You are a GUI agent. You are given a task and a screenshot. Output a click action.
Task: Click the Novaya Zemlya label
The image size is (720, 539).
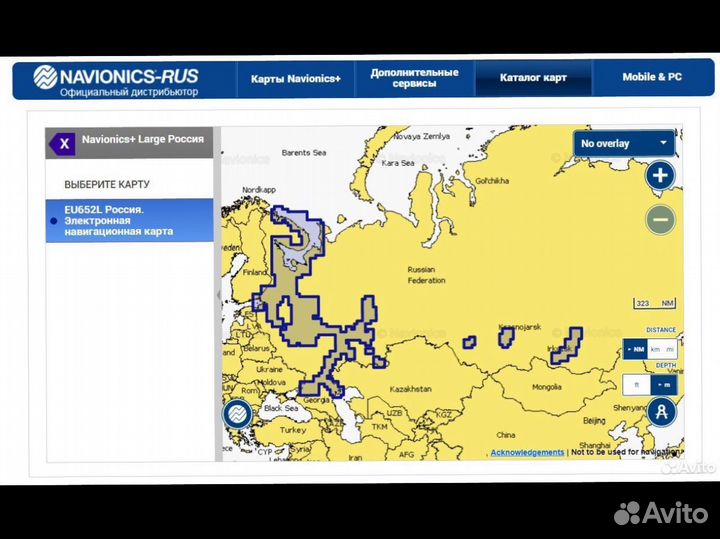tap(421, 136)
